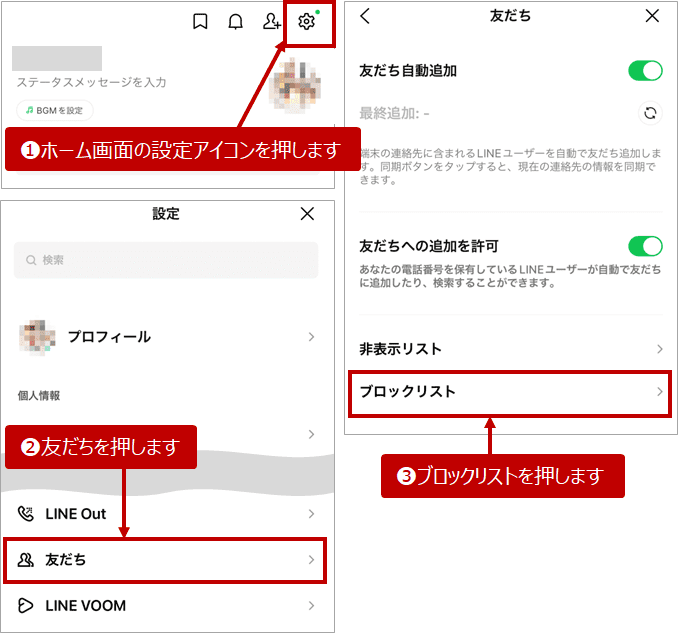
Task: Tap the magnifier icon in search field
Action: click(x=31, y=260)
